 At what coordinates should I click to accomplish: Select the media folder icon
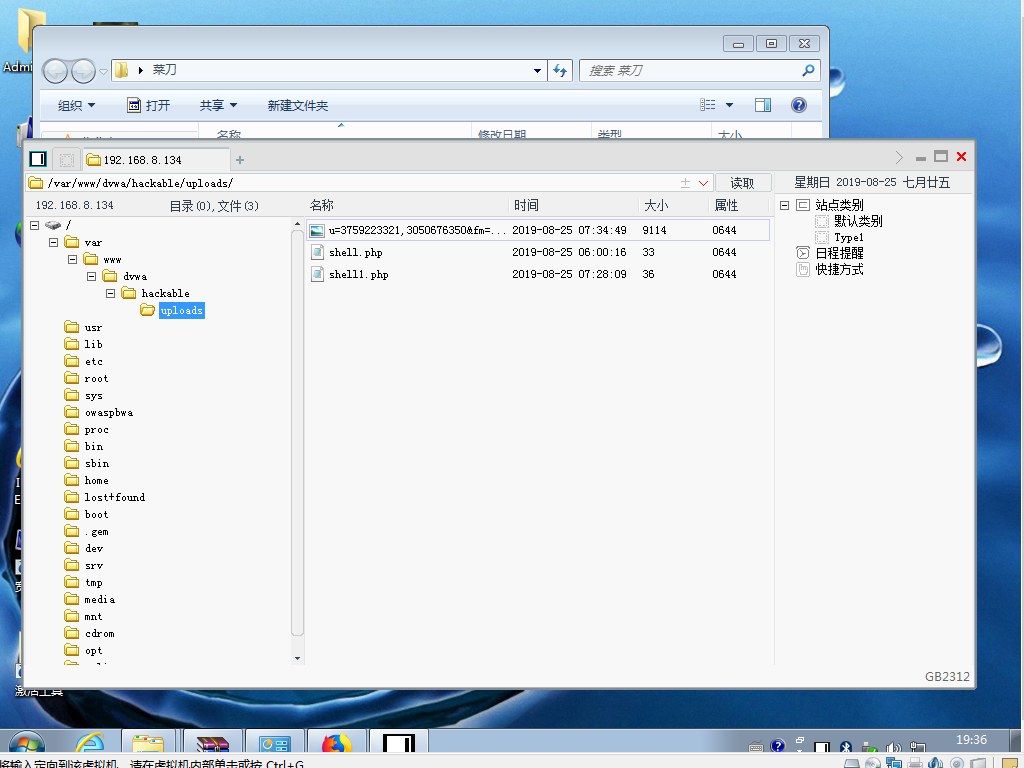pos(72,599)
